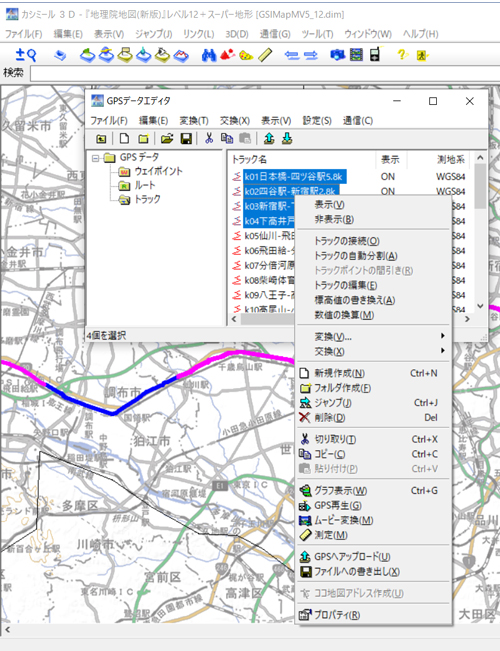Click the new folder icon in GPS editor toolbar

coord(143,139)
